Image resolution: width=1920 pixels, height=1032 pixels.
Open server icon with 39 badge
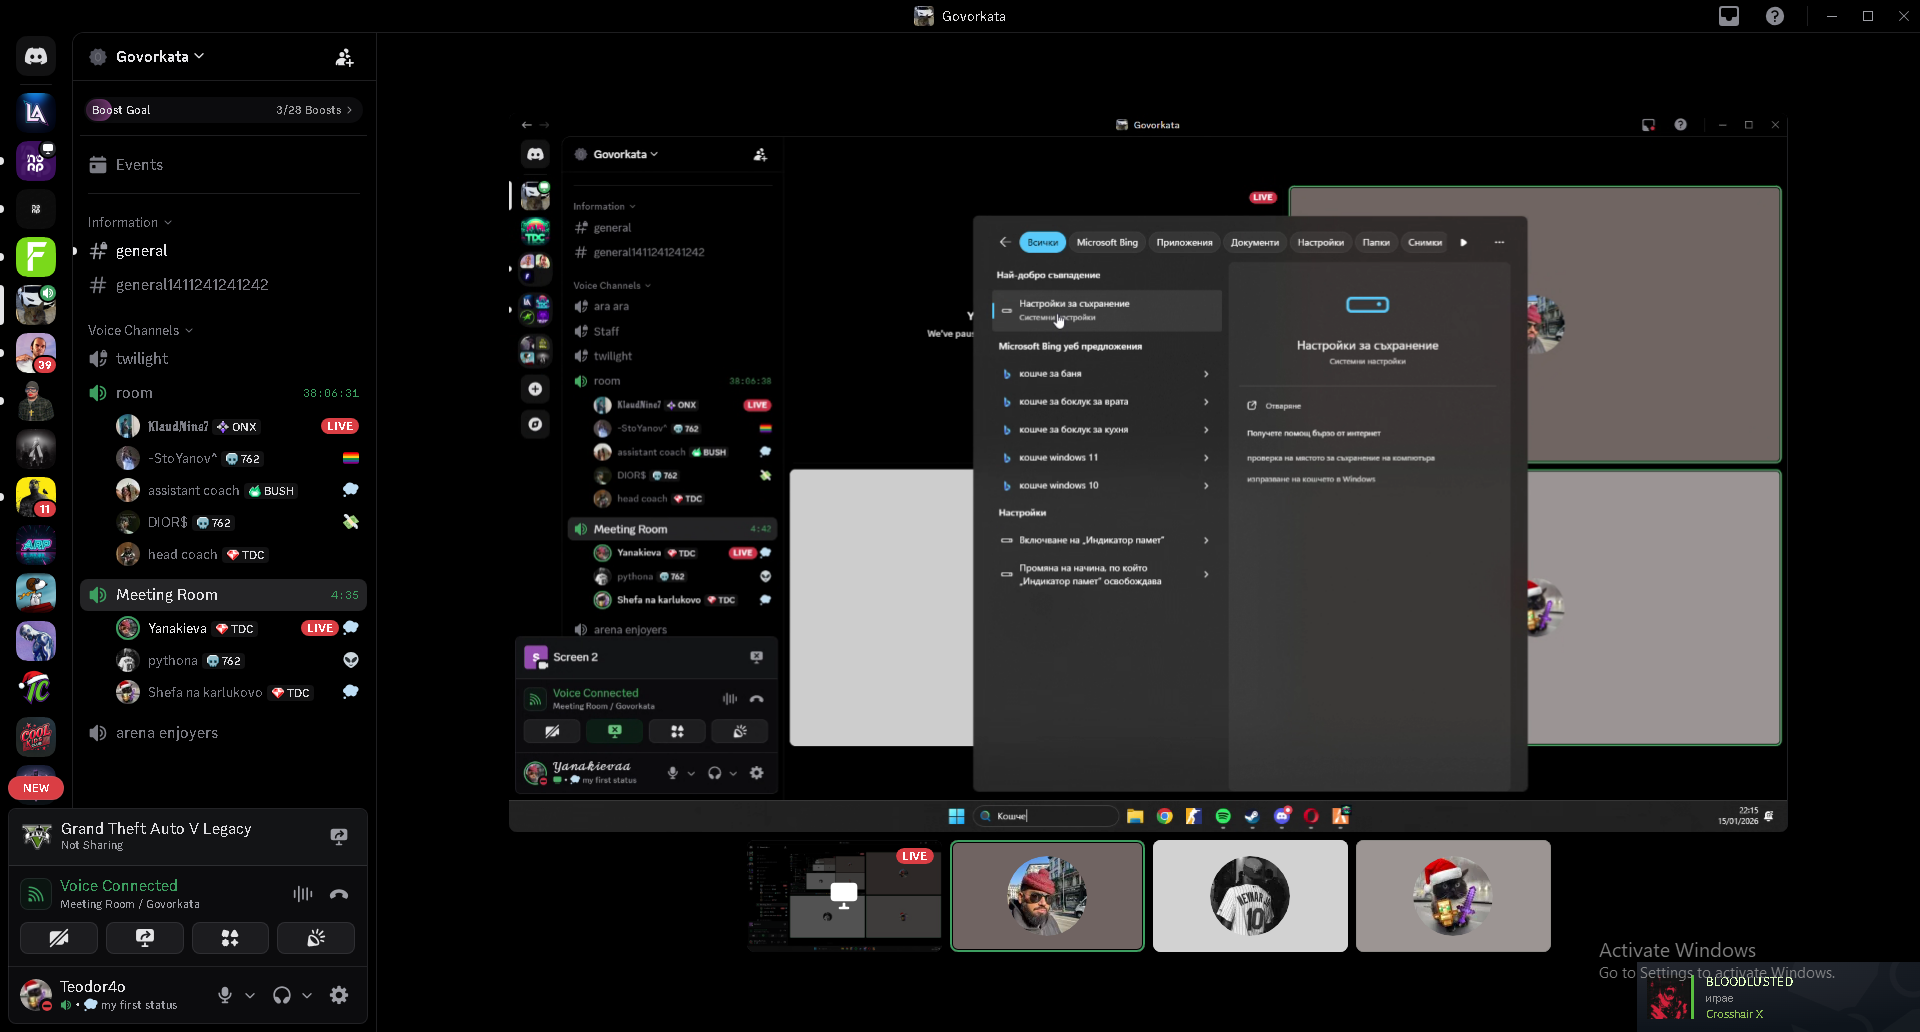(36, 353)
